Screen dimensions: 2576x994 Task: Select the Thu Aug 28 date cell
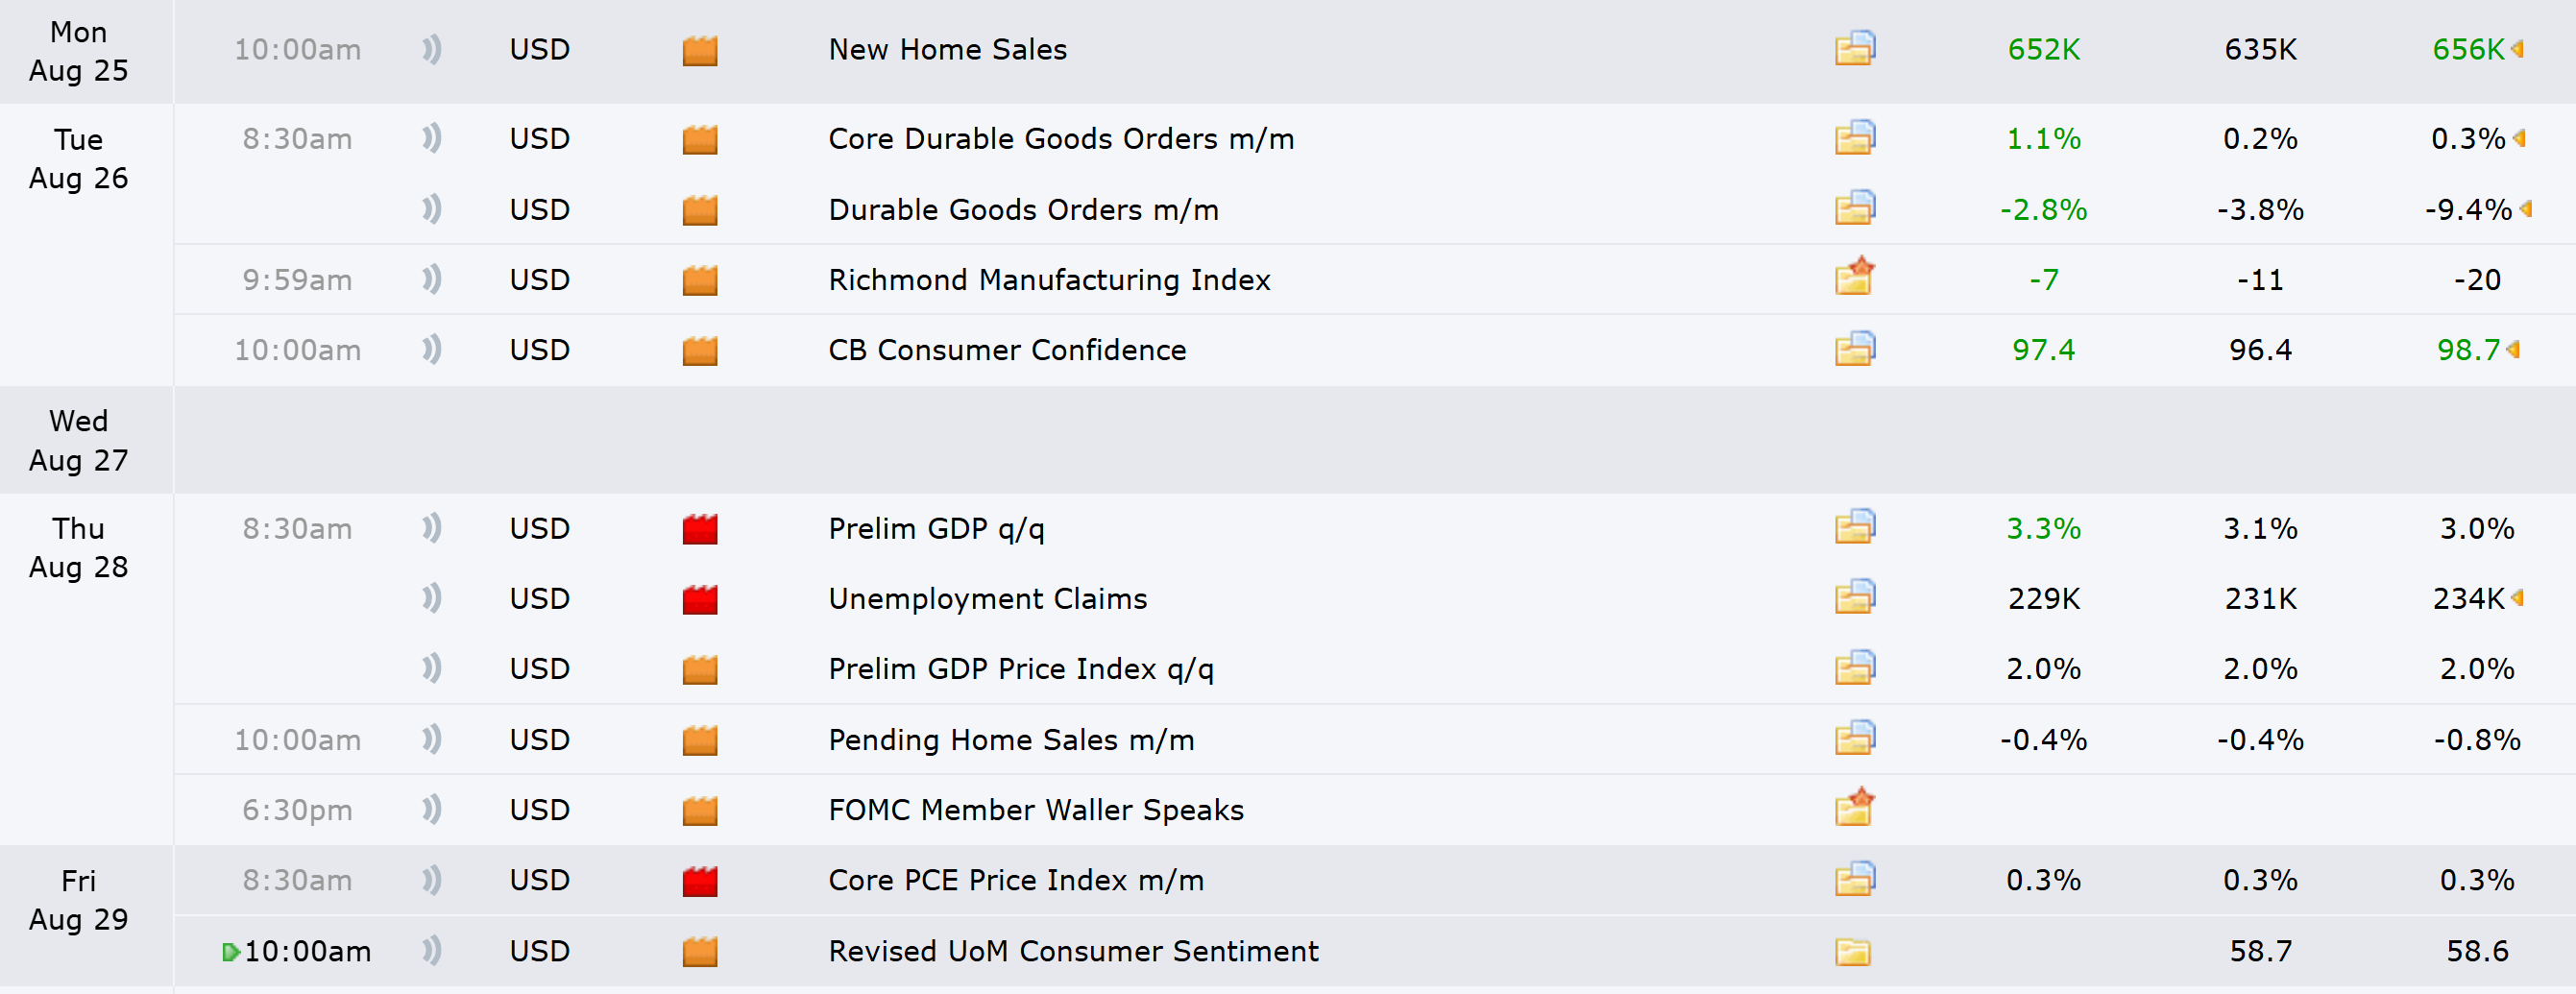tap(78, 547)
